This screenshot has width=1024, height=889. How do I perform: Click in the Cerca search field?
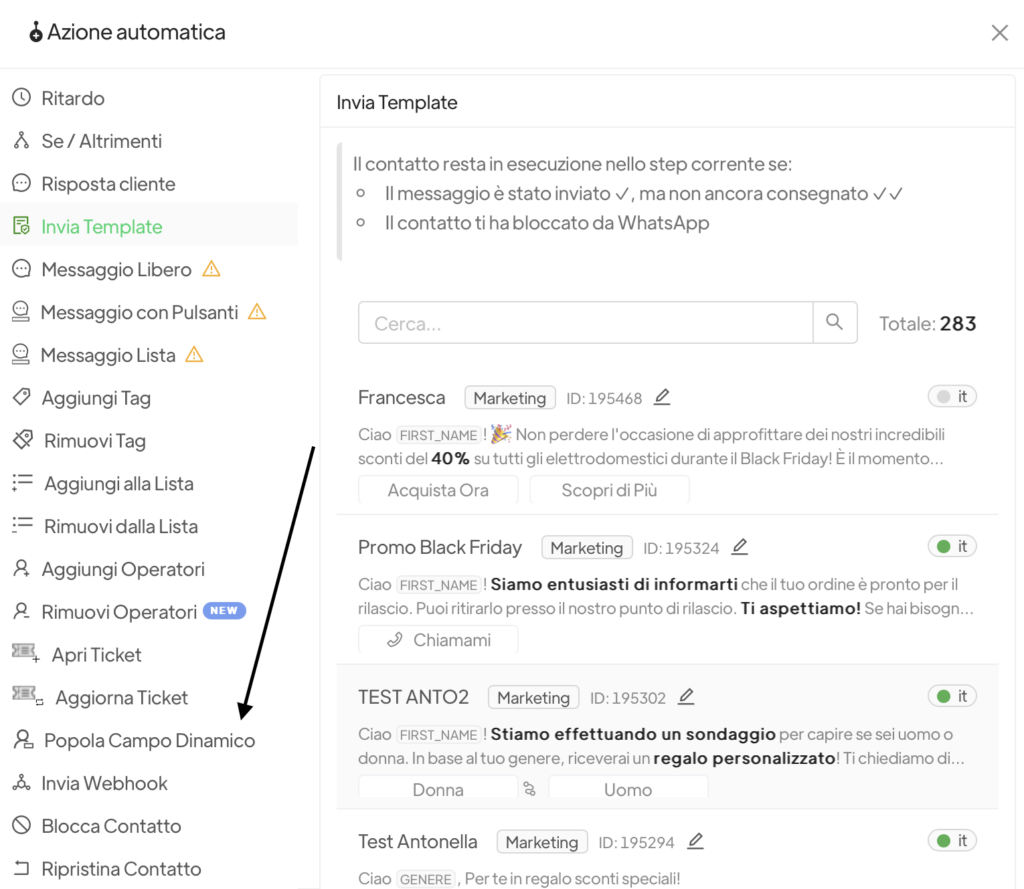[585, 323]
